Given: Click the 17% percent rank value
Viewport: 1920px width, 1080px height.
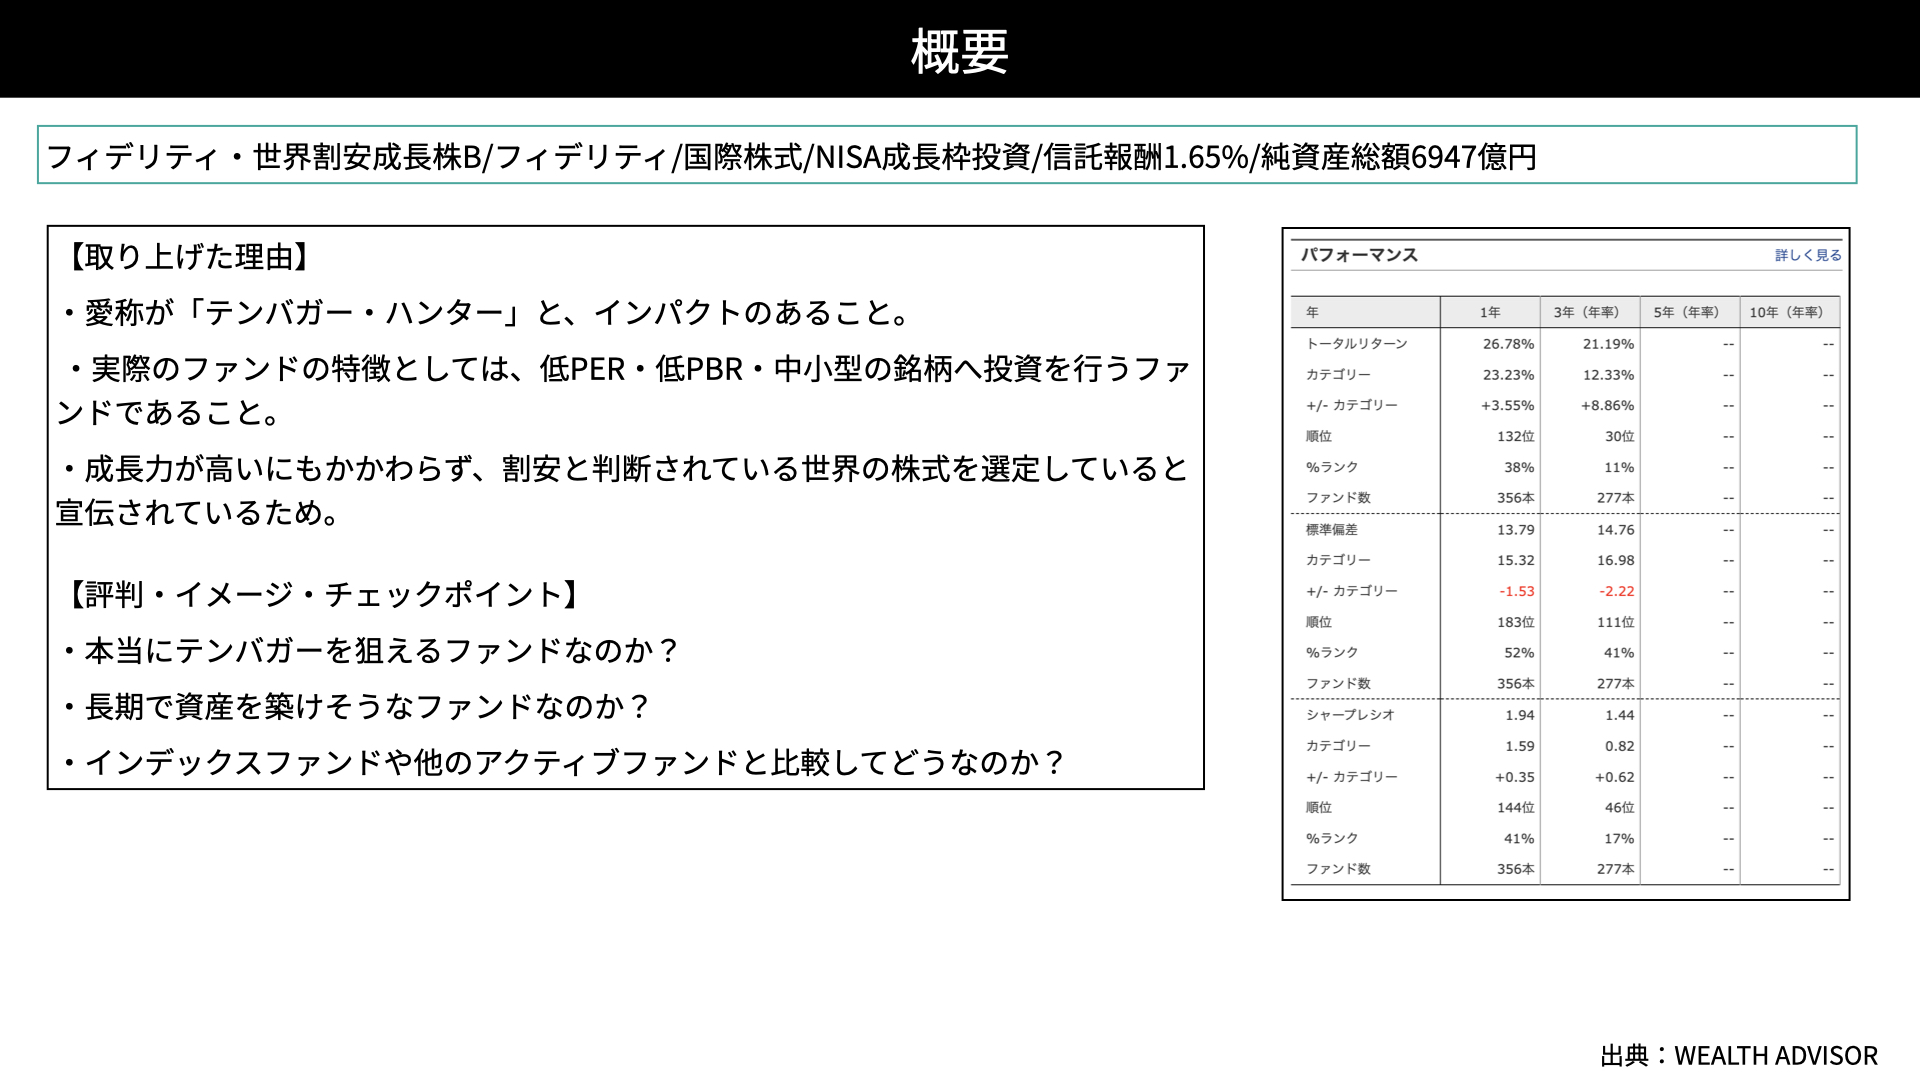Looking at the screenshot, I should click(x=1619, y=839).
